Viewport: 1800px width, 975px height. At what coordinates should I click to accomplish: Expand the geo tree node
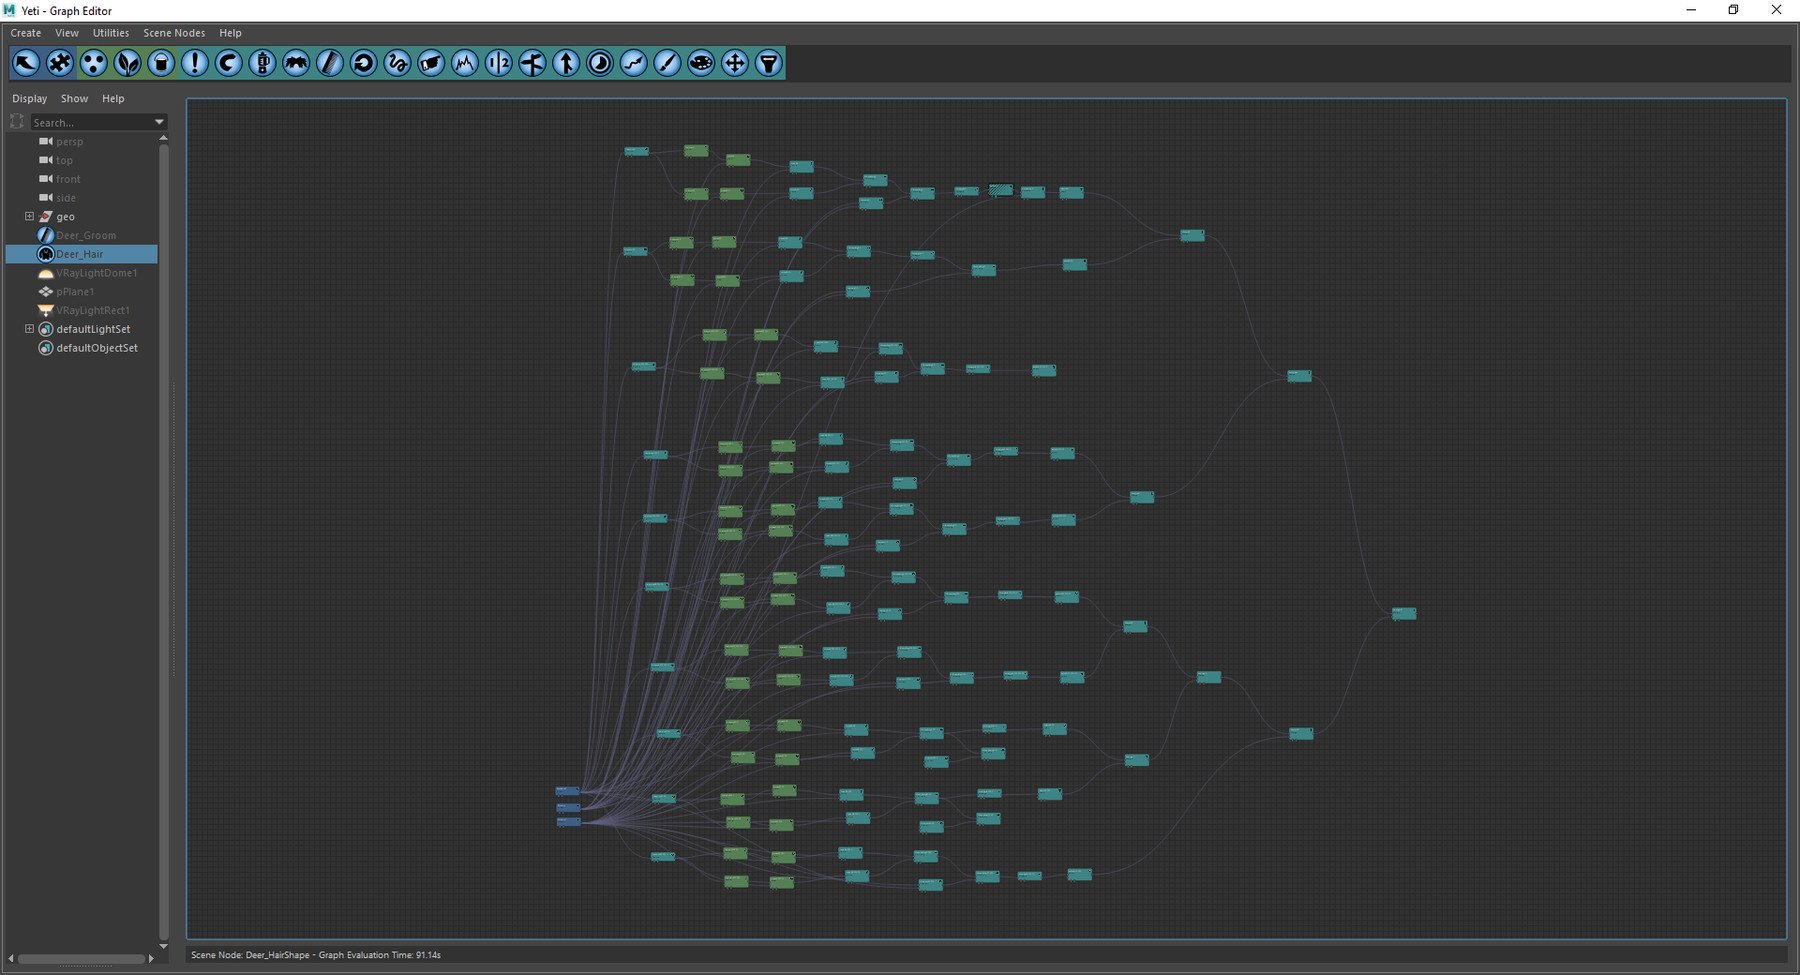tap(29, 216)
